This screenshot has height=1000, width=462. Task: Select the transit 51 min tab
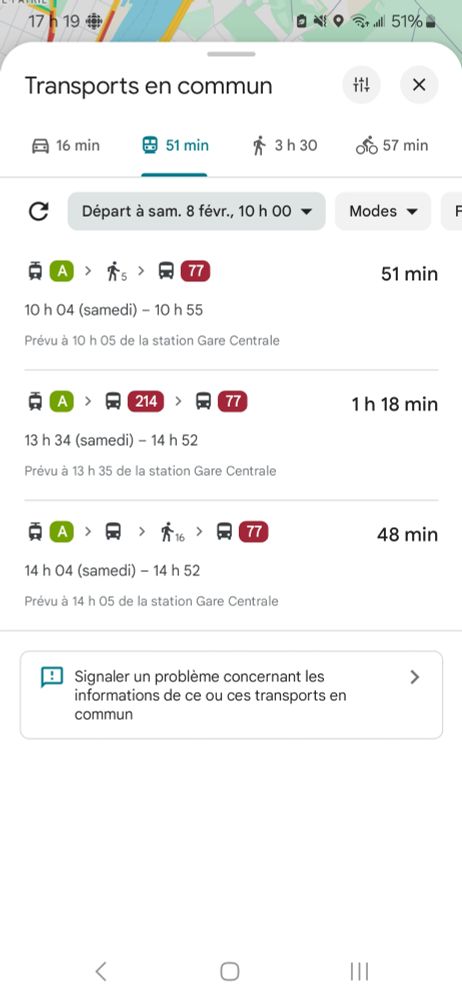pyautogui.click(x=175, y=145)
